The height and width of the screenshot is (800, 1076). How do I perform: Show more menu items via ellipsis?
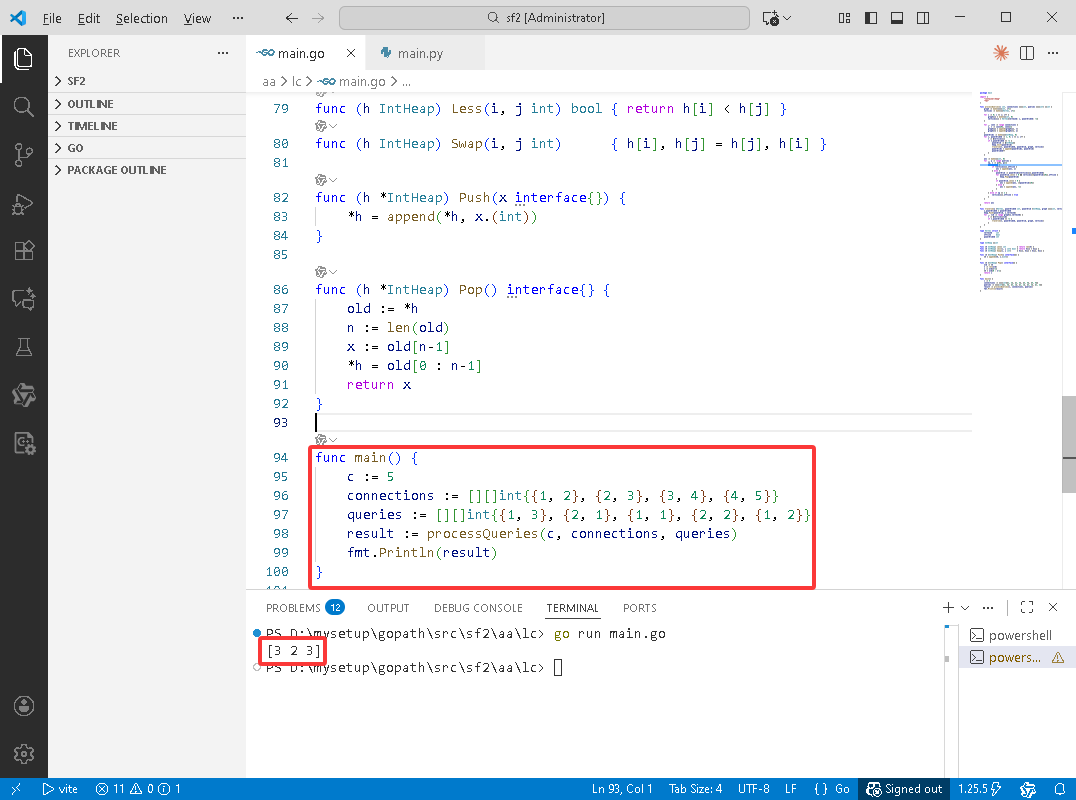pyautogui.click(x=237, y=18)
